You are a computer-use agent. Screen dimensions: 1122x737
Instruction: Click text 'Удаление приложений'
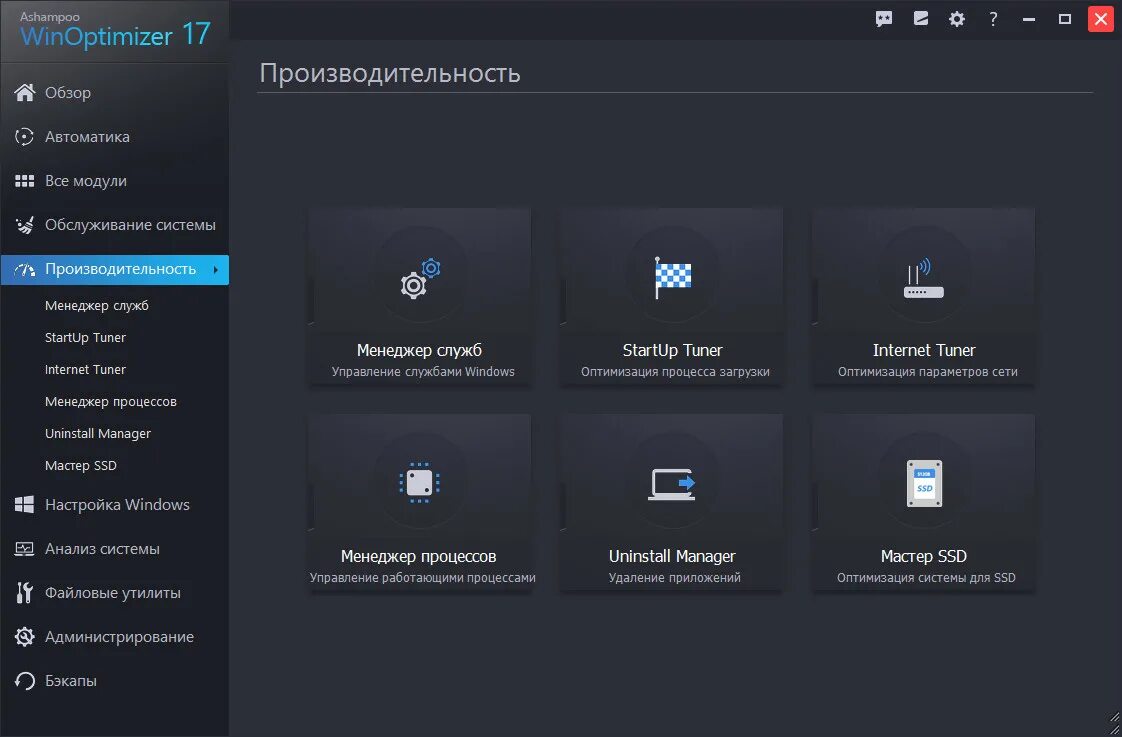pos(675,578)
